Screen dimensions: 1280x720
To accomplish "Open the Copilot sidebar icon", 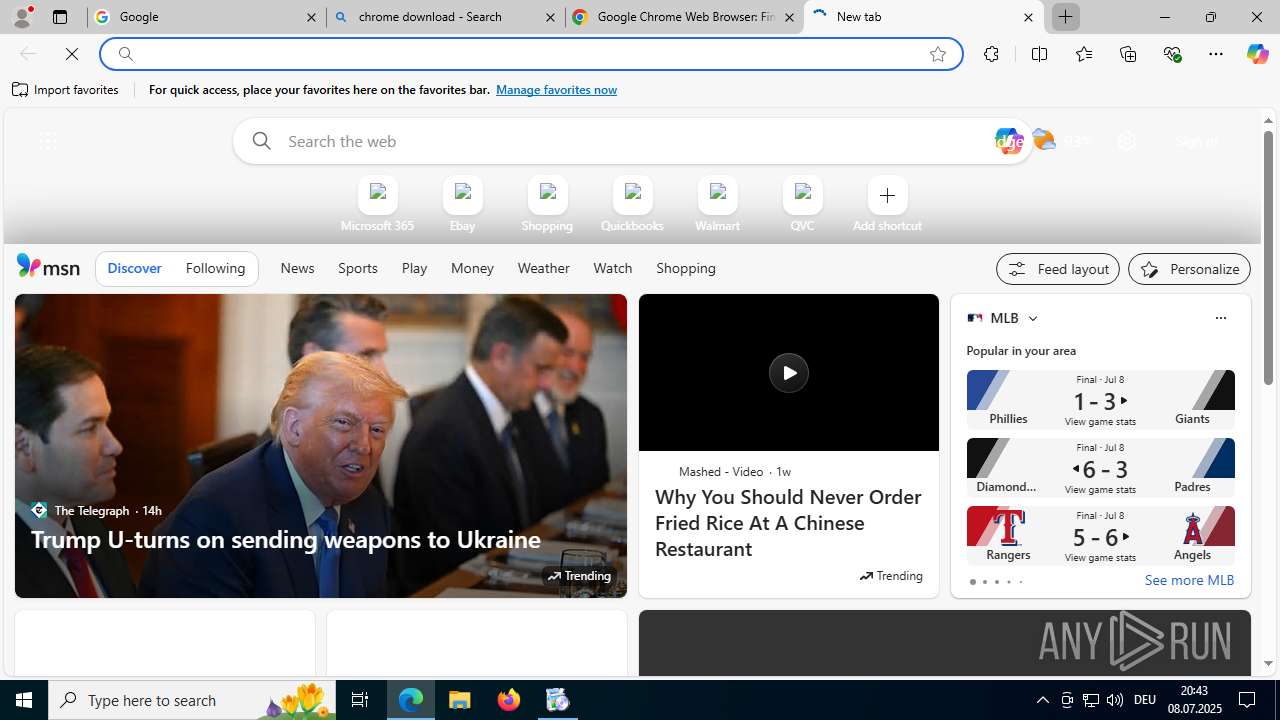I will point(1257,54).
